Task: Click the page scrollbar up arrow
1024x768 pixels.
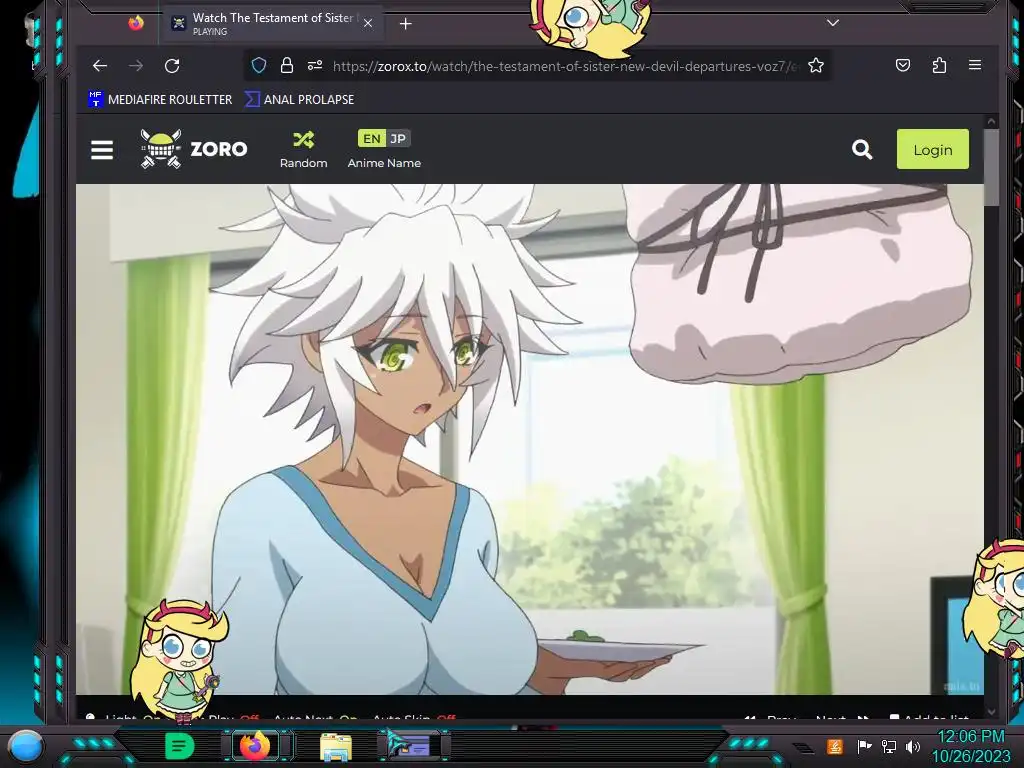Action: pos(991,121)
